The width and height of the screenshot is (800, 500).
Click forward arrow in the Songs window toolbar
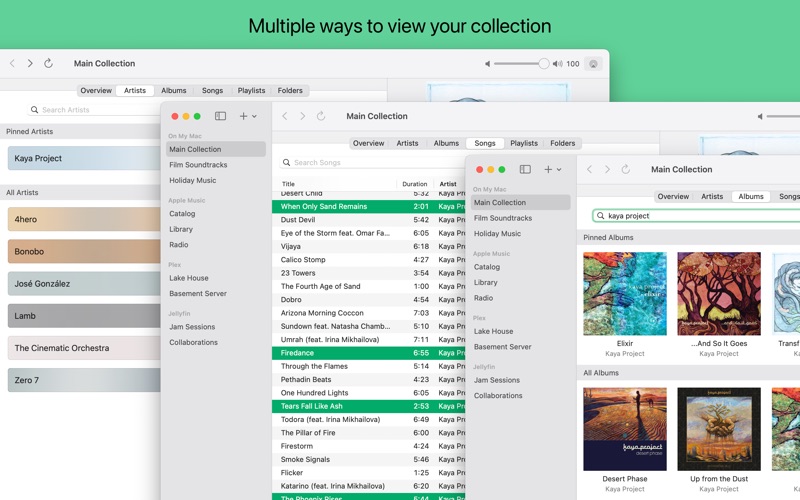coord(303,116)
